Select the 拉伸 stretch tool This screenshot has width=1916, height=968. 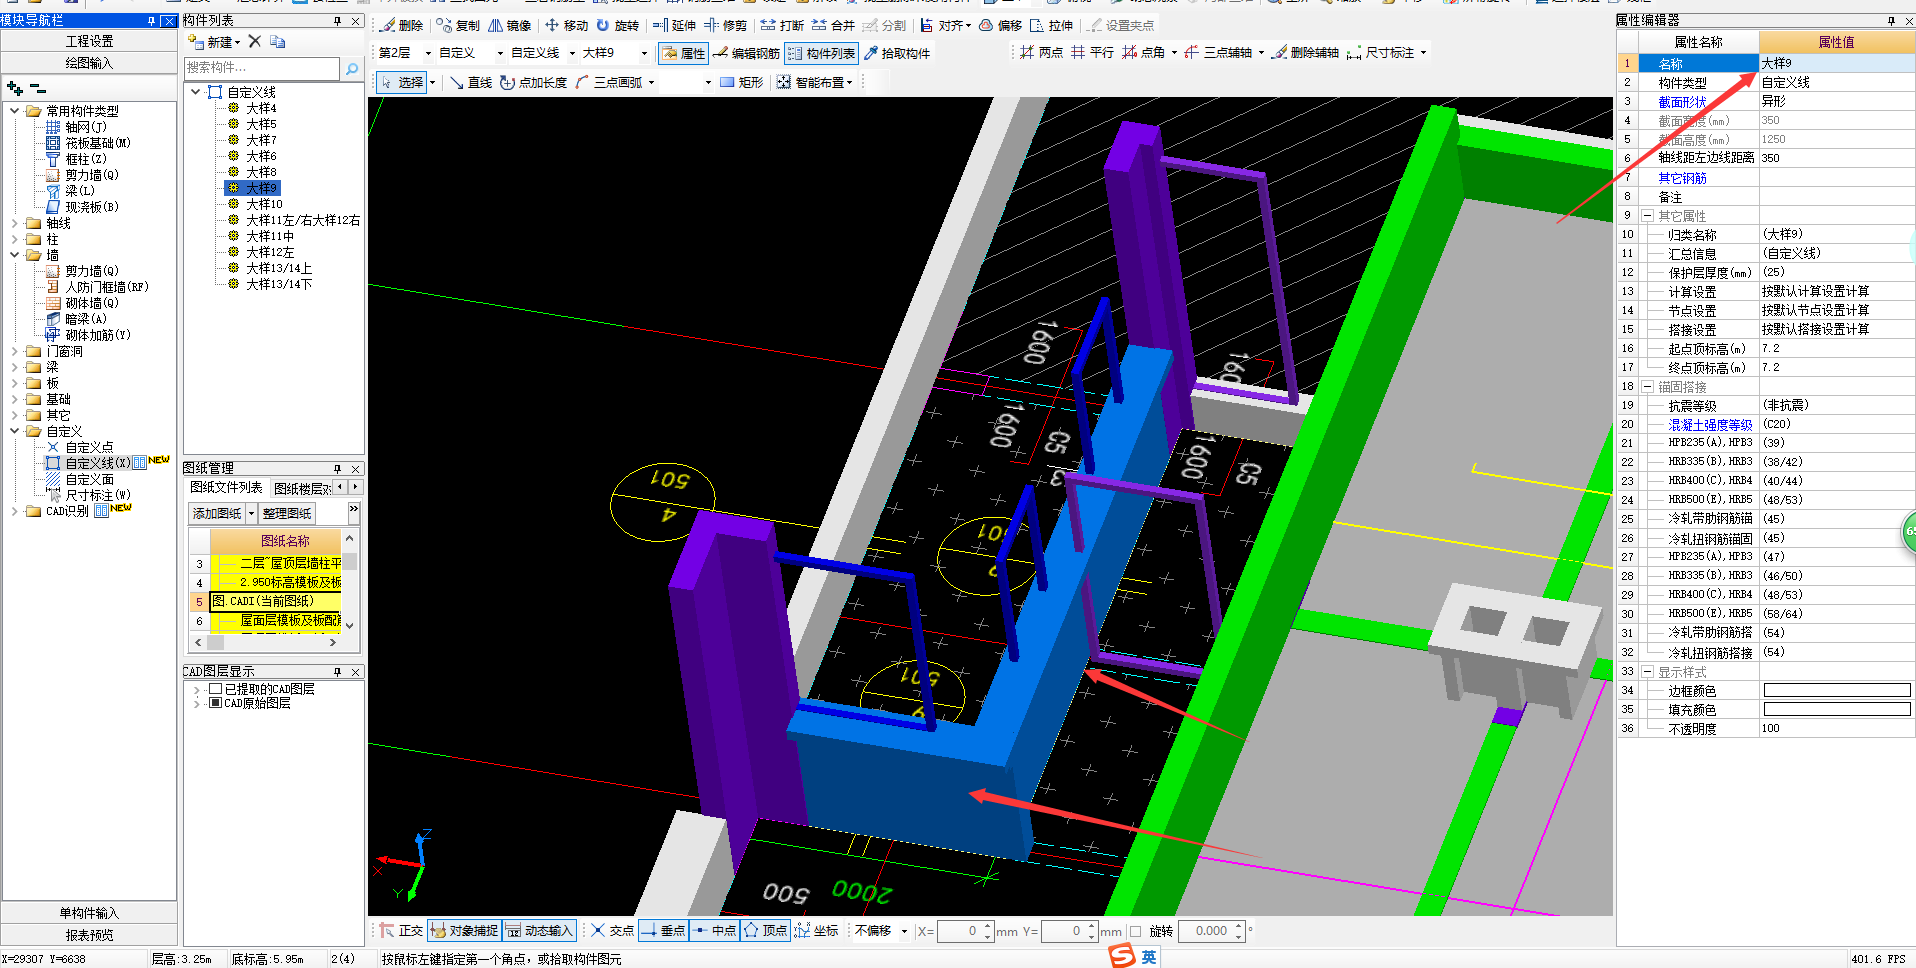1052,25
